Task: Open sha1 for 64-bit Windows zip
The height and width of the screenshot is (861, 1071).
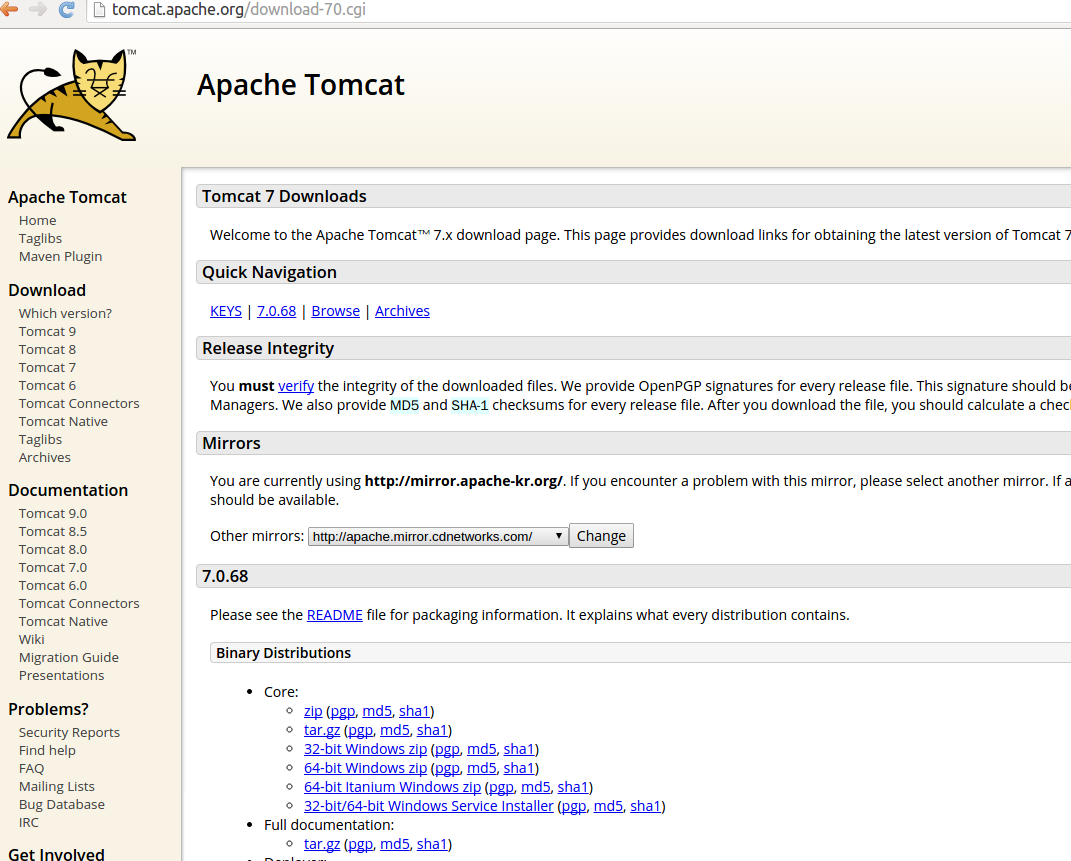Action: (519, 768)
